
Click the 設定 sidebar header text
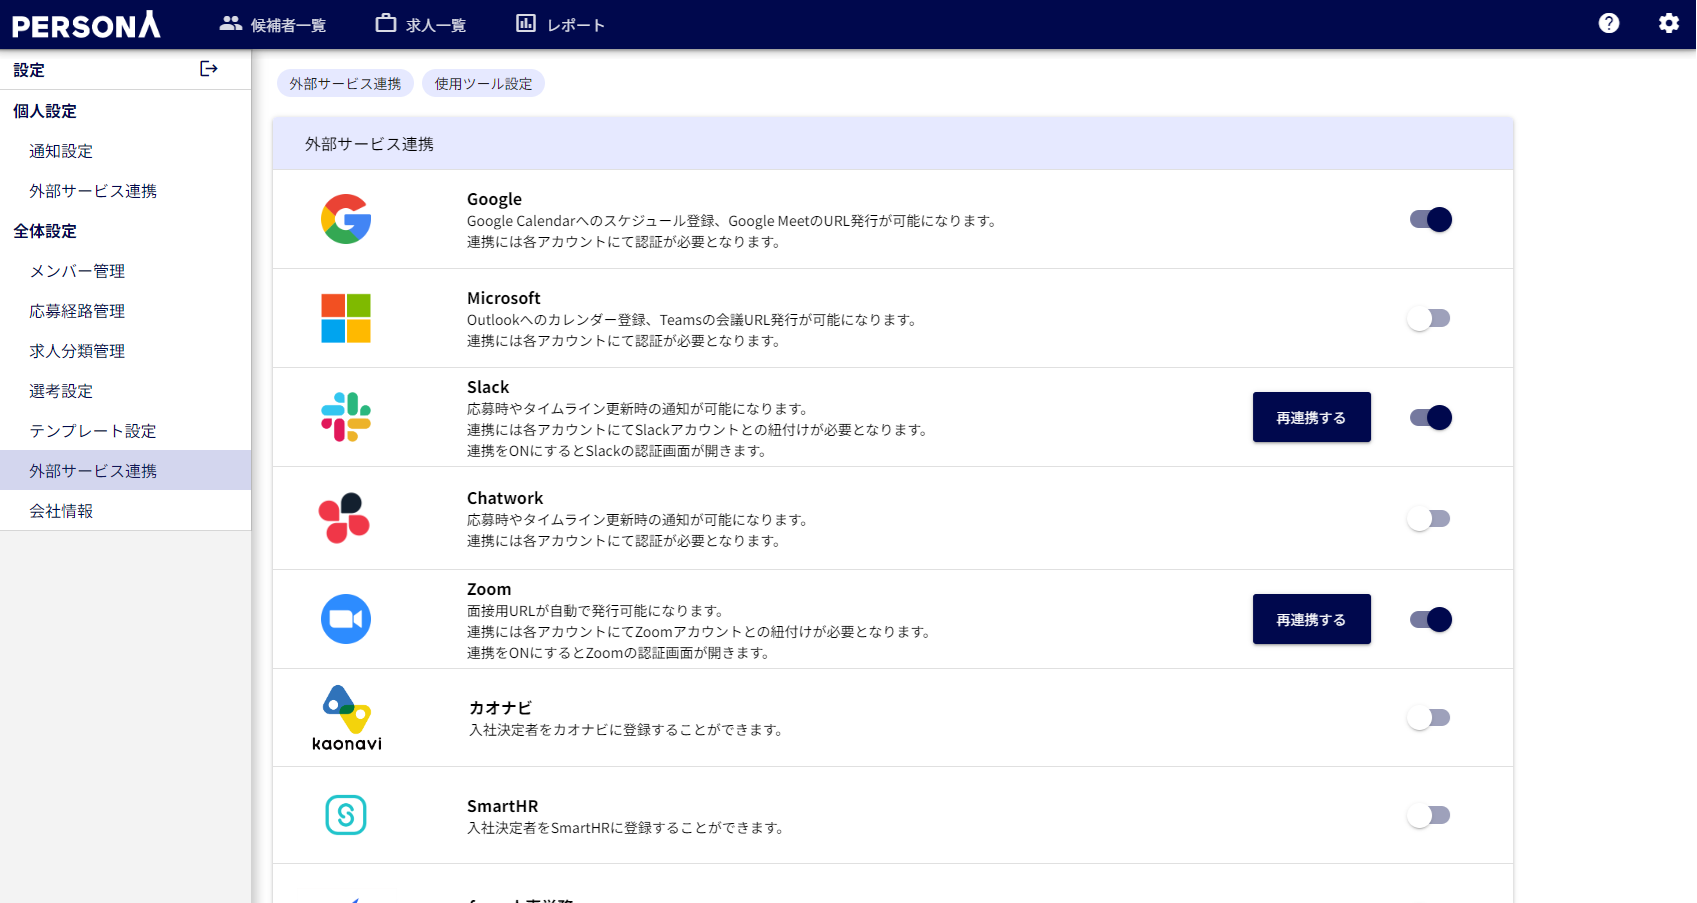(29, 70)
